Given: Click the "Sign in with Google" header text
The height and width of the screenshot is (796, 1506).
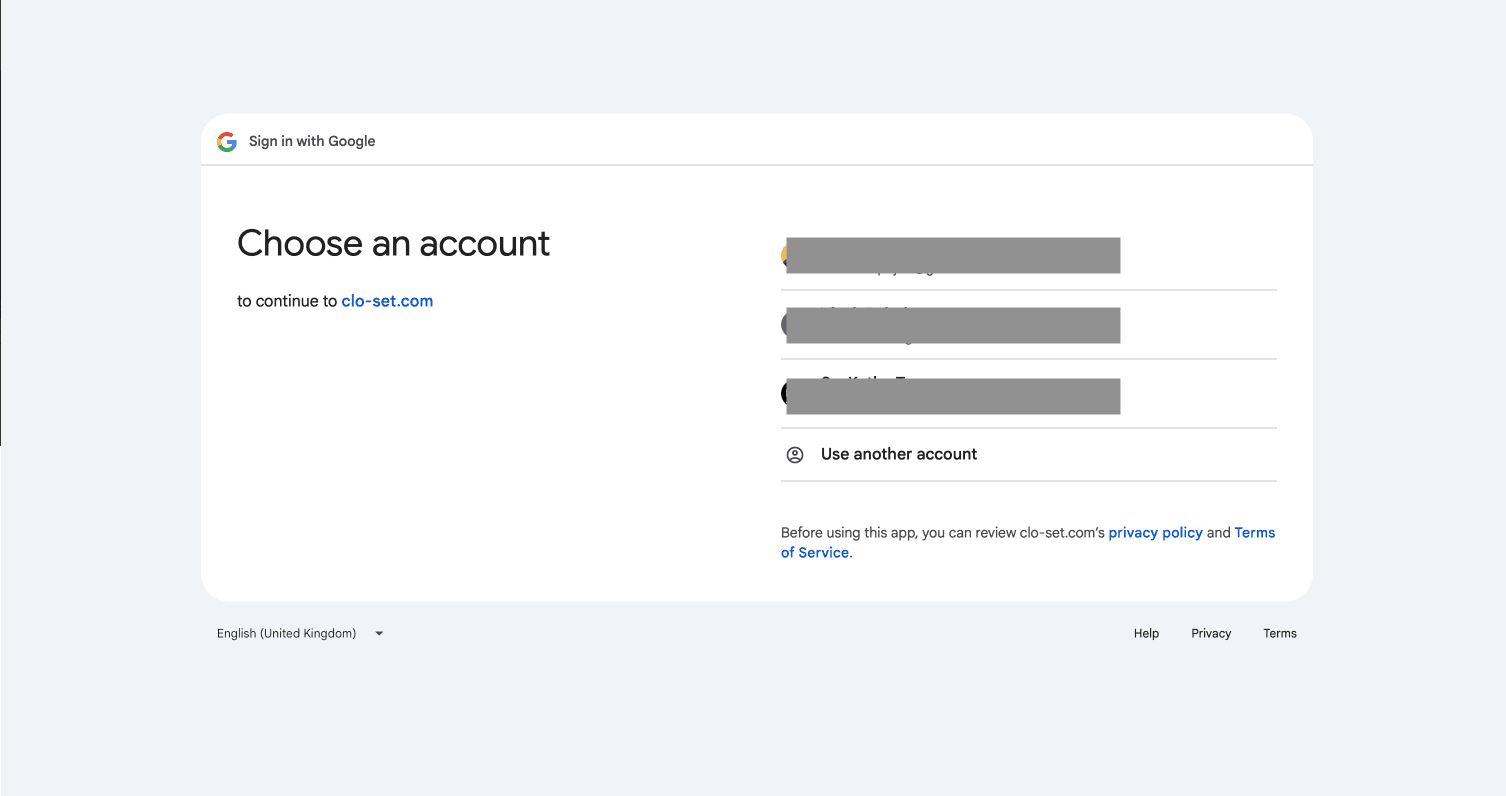Looking at the screenshot, I should tap(312, 141).
